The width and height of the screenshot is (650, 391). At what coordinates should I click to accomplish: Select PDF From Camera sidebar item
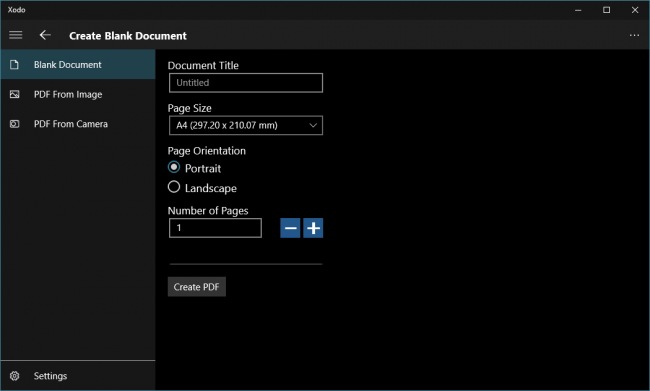click(x=78, y=124)
